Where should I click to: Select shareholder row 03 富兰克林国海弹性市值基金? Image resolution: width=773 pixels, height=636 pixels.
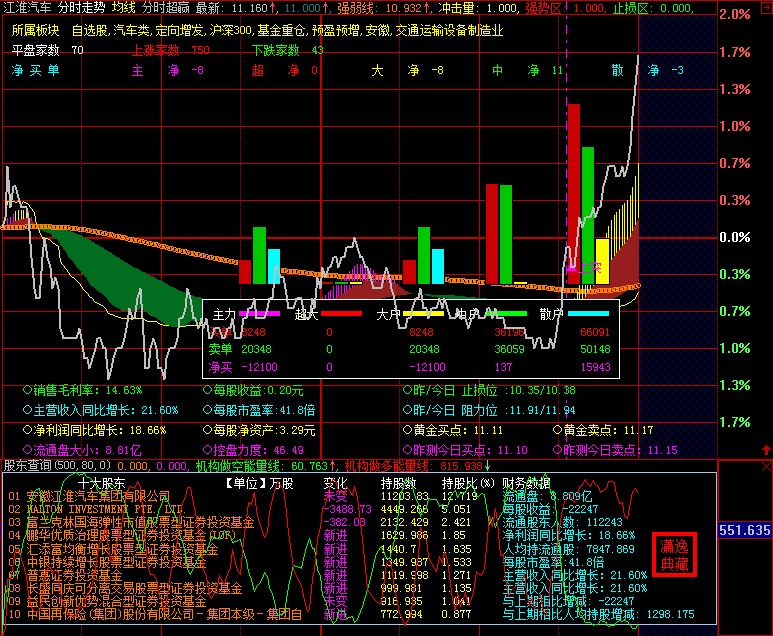coord(131,522)
